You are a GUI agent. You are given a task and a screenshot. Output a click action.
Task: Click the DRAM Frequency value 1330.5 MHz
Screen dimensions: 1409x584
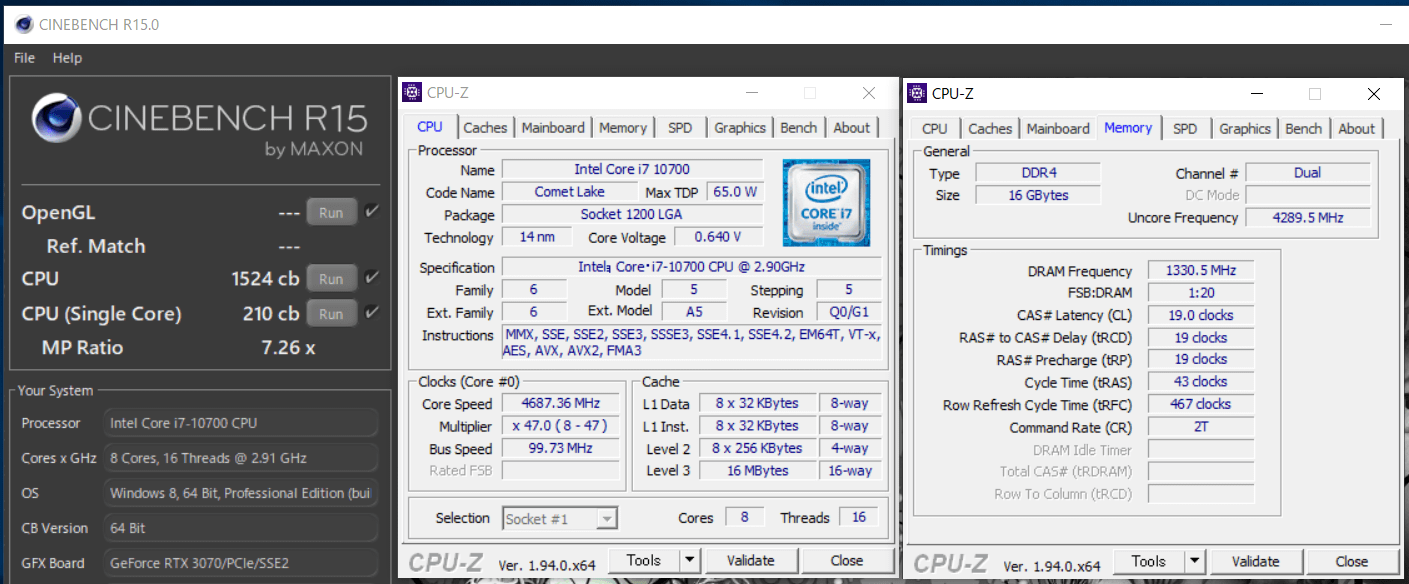tap(1201, 271)
